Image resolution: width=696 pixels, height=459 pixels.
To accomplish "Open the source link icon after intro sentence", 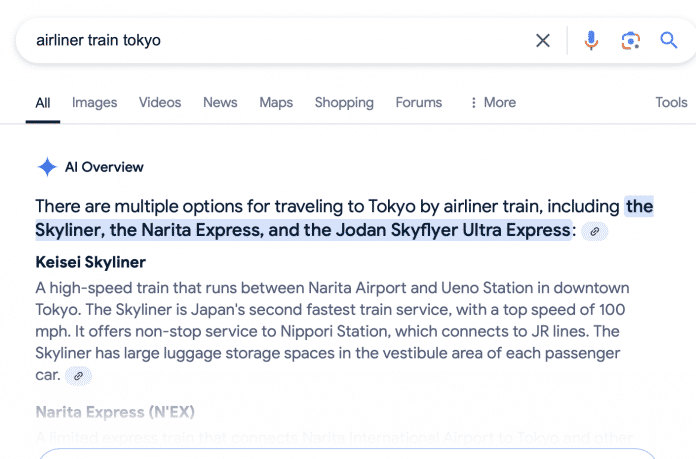I will (x=595, y=232).
